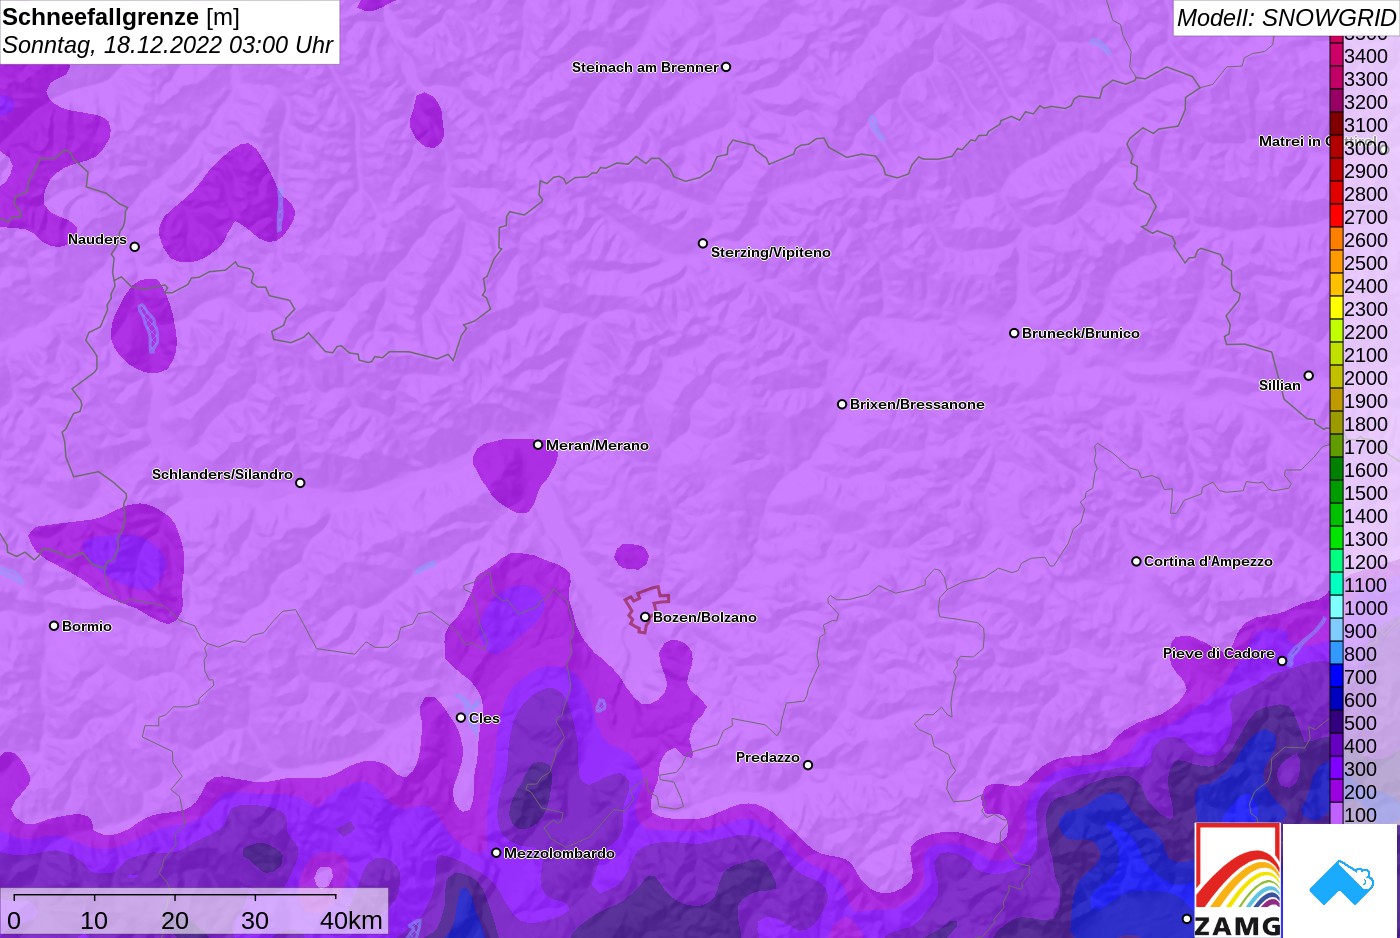The image size is (1400, 938).
Task: Select the Predazzo town label
Action: tap(768, 757)
